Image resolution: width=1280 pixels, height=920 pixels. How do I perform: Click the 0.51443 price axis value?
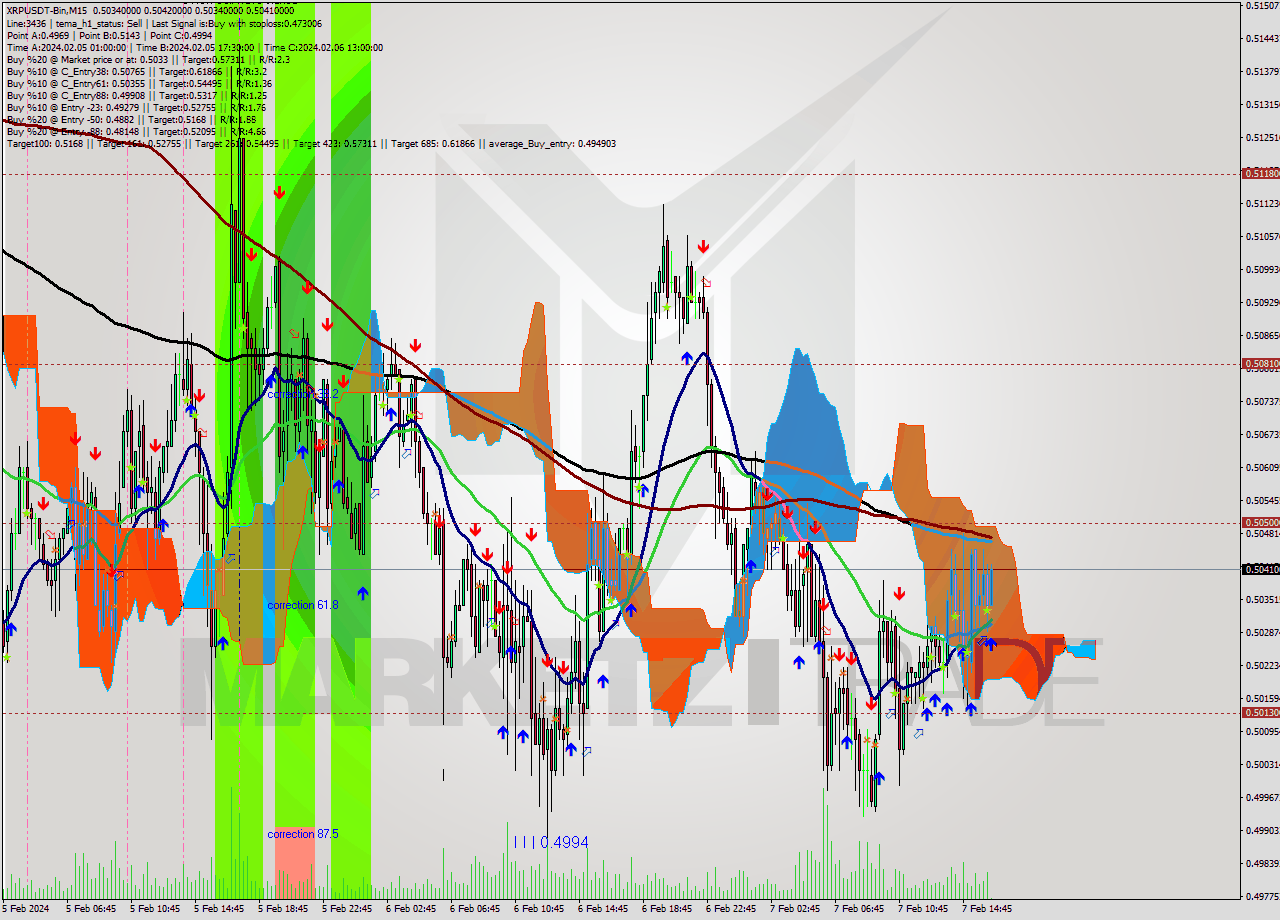pyautogui.click(x=1261, y=38)
